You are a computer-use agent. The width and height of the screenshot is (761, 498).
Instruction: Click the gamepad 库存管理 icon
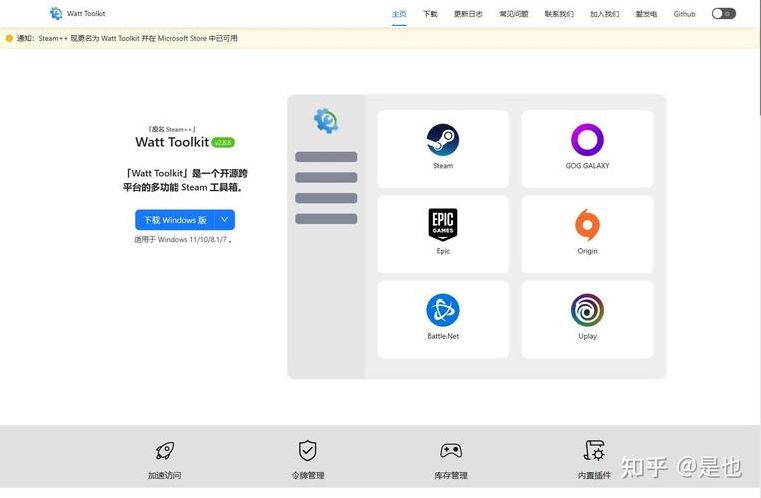pos(451,451)
